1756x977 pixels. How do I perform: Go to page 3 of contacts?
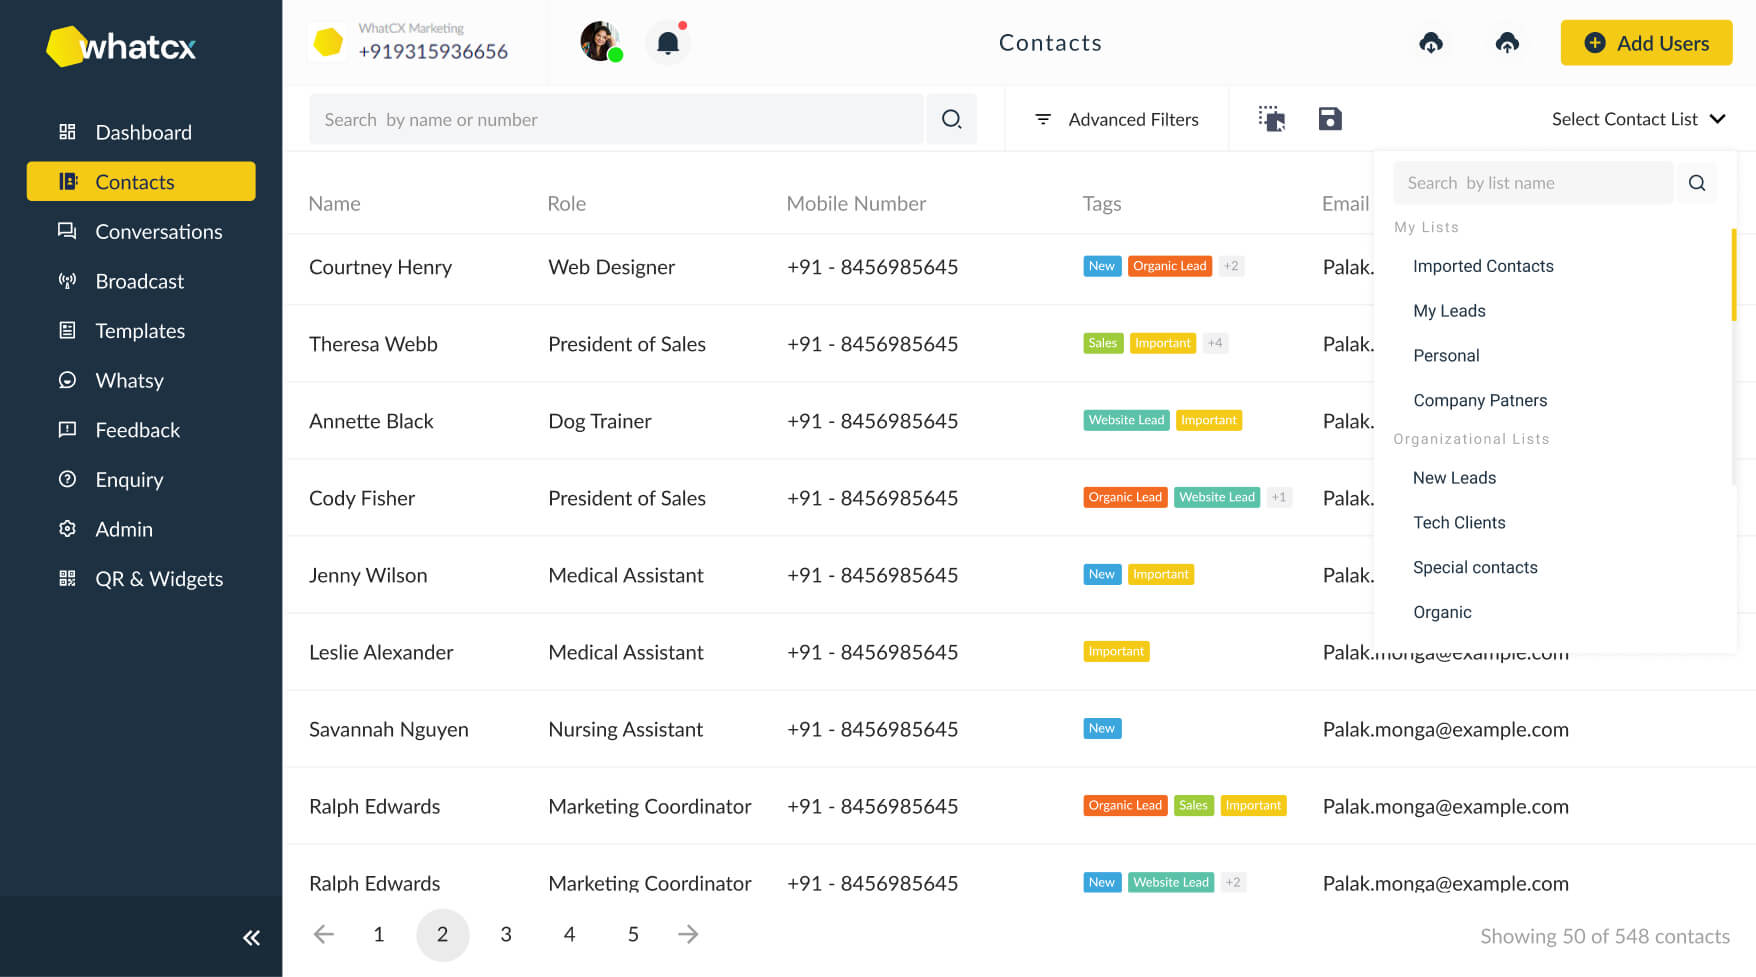click(506, 934)
